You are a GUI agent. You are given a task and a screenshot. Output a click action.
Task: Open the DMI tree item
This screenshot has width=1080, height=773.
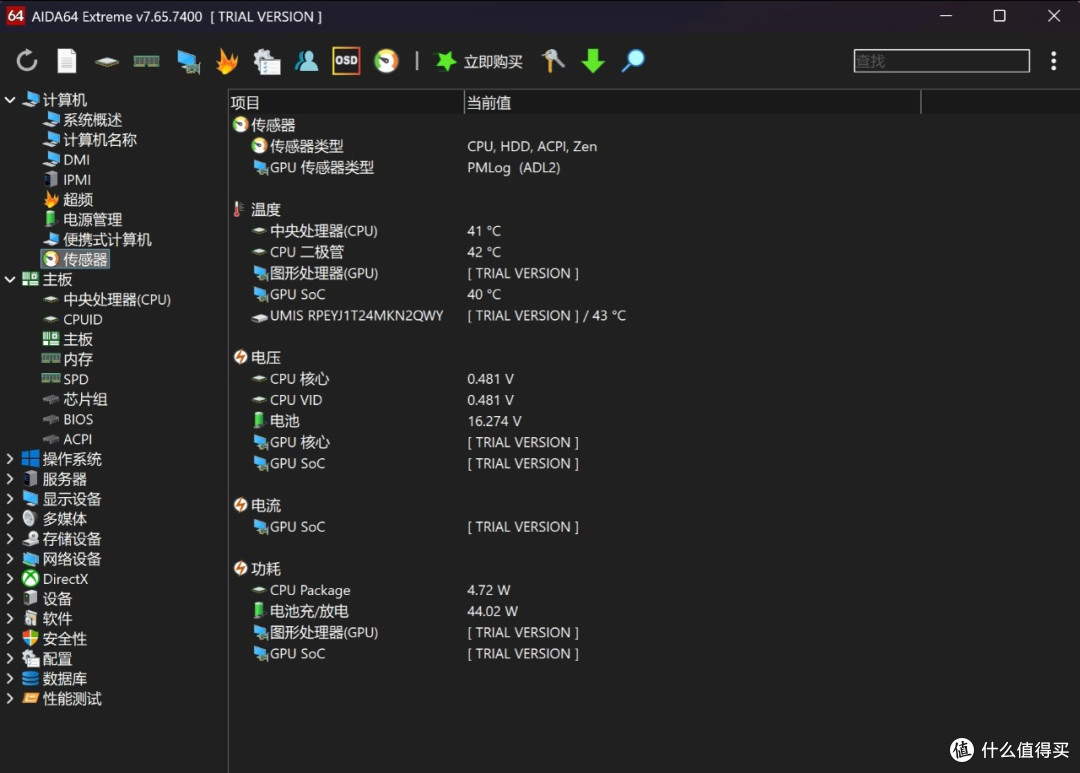point(67,160)
